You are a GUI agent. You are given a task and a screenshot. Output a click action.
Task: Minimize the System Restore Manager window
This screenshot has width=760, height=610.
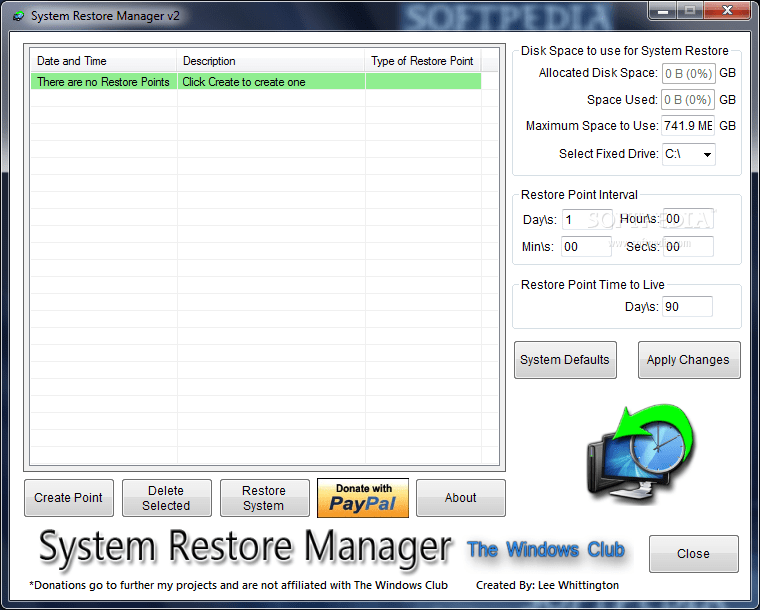663,10
